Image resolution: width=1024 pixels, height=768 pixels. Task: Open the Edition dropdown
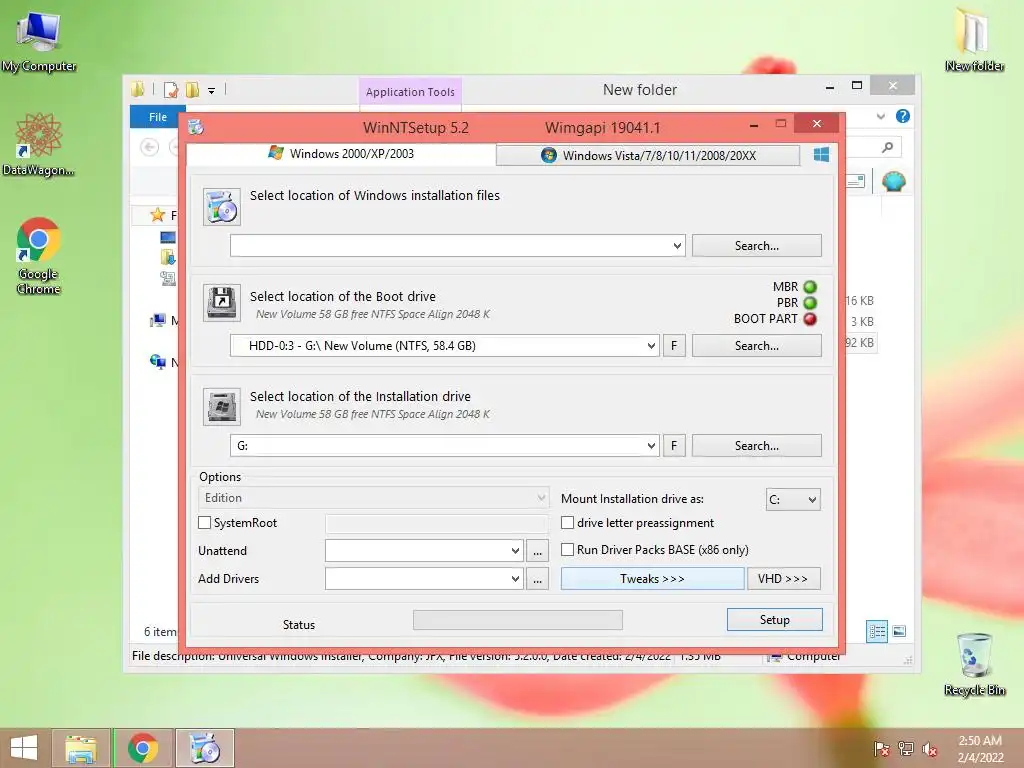point(373,498)
